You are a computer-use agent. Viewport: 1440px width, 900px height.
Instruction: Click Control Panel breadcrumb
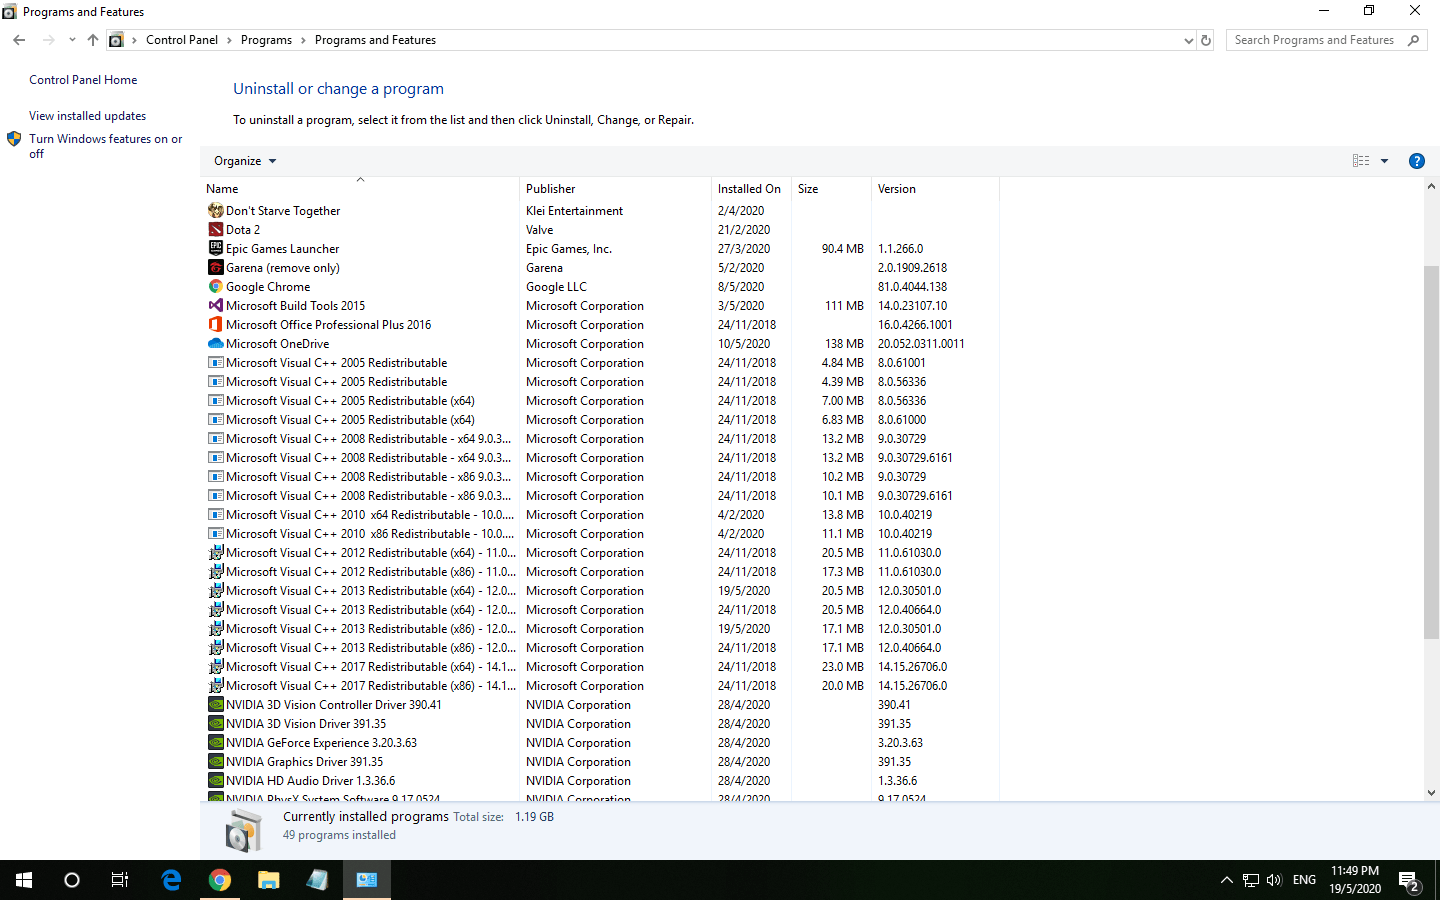pos(182,40)
